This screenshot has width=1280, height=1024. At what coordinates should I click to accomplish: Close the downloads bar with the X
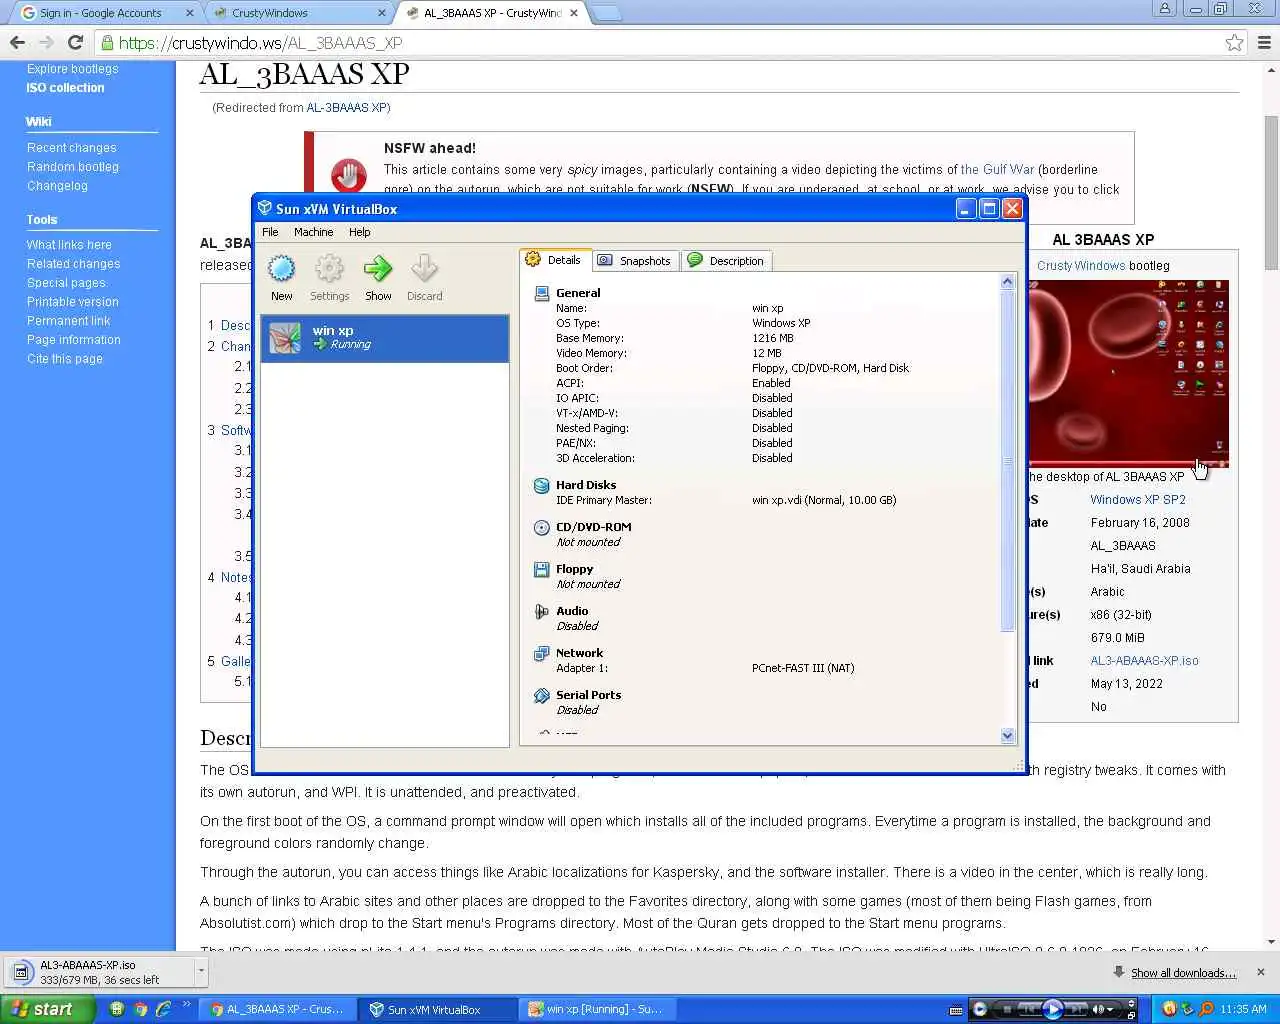click(x=1261, y=972)
